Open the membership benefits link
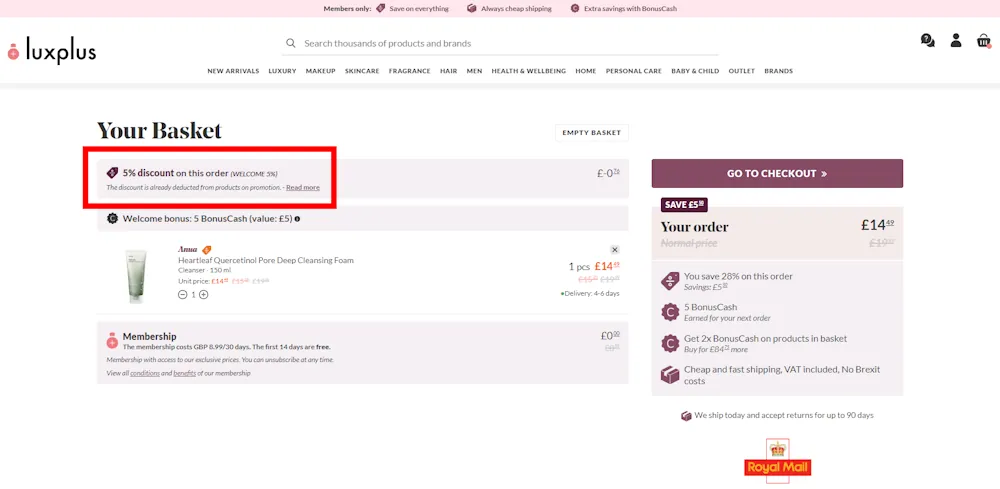The width and height of the screenshot is (1000, 489). pyautogui.click(x=184, y=374)
